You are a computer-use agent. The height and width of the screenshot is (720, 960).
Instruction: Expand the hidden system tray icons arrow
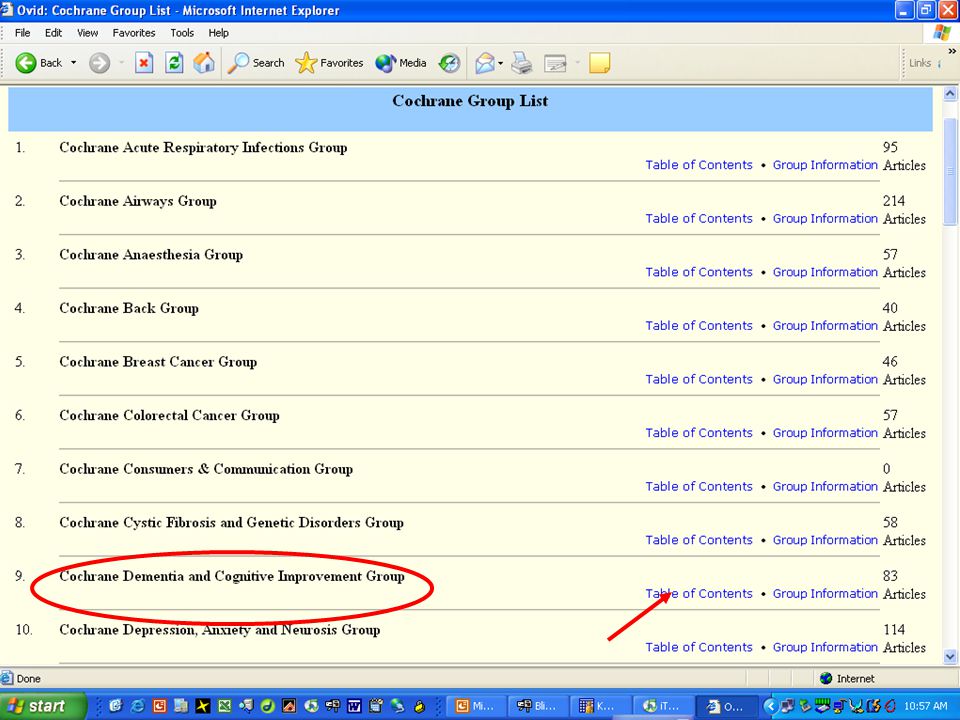click(770, 706)
